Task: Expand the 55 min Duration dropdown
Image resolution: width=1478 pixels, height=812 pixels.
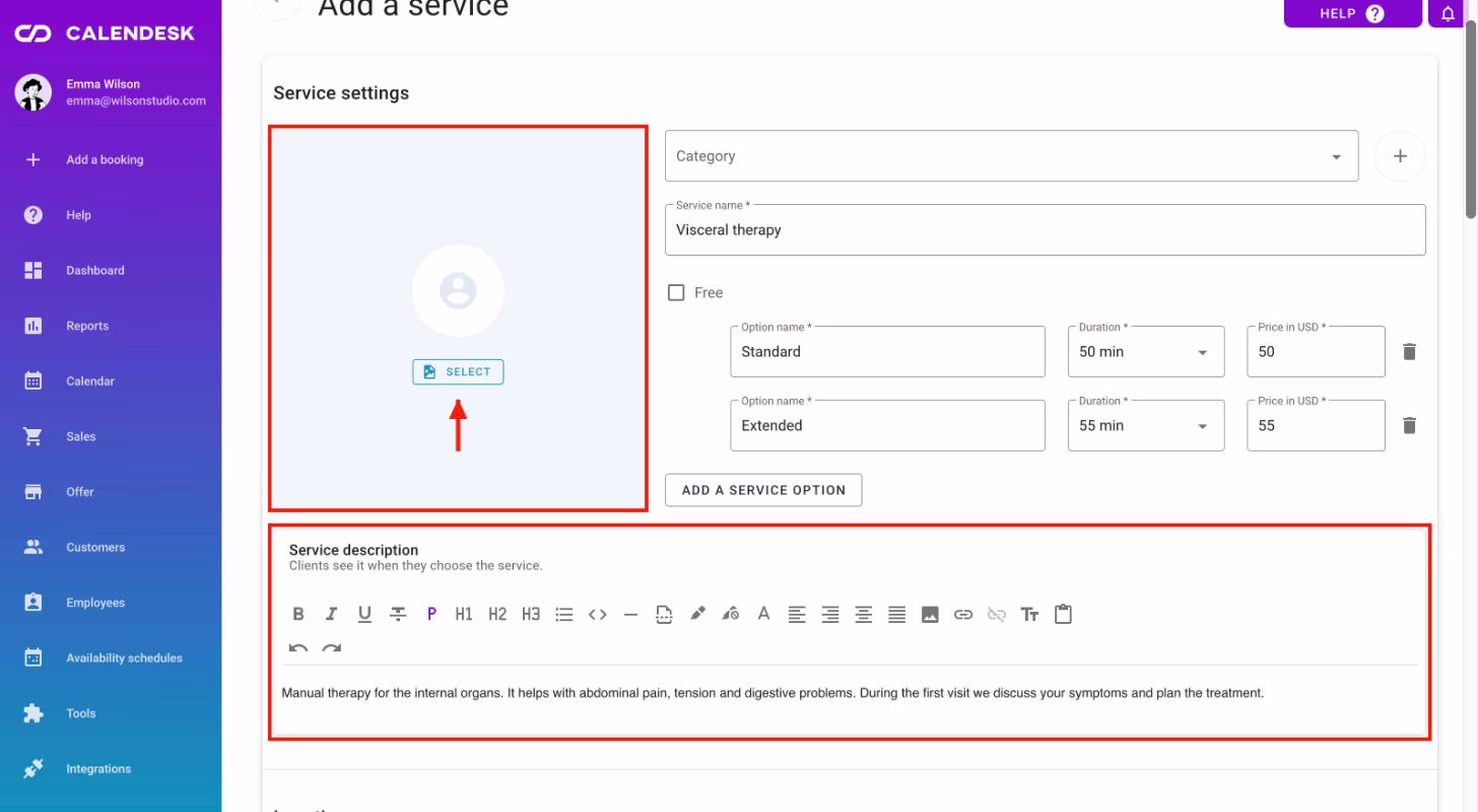Action: click(x=1146, y=426)
